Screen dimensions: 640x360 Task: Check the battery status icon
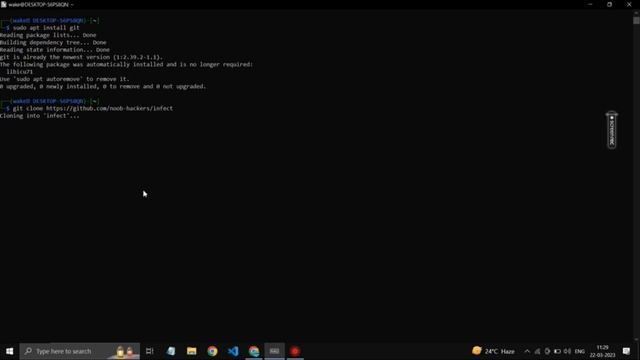click(x=558, y=351)
